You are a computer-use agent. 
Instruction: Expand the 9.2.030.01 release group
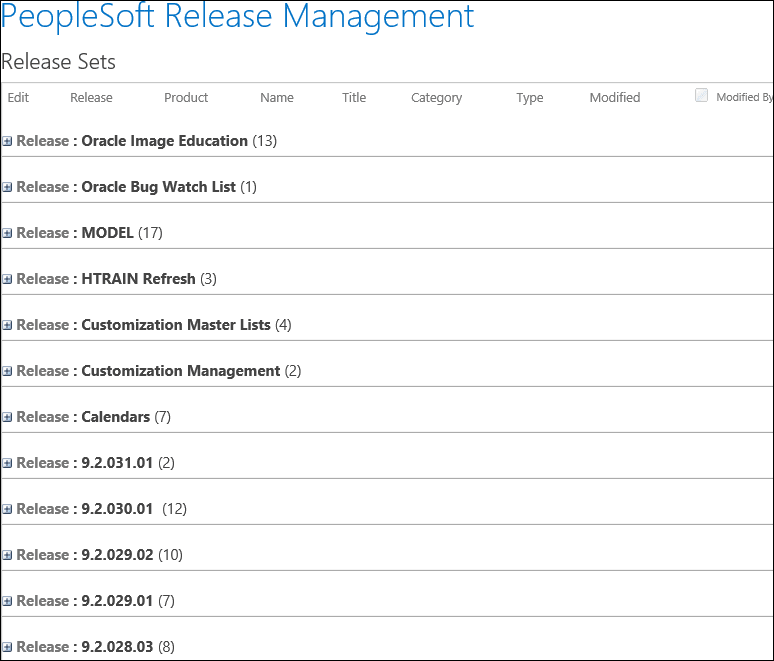pyautogui.click(x=7, y=509)
